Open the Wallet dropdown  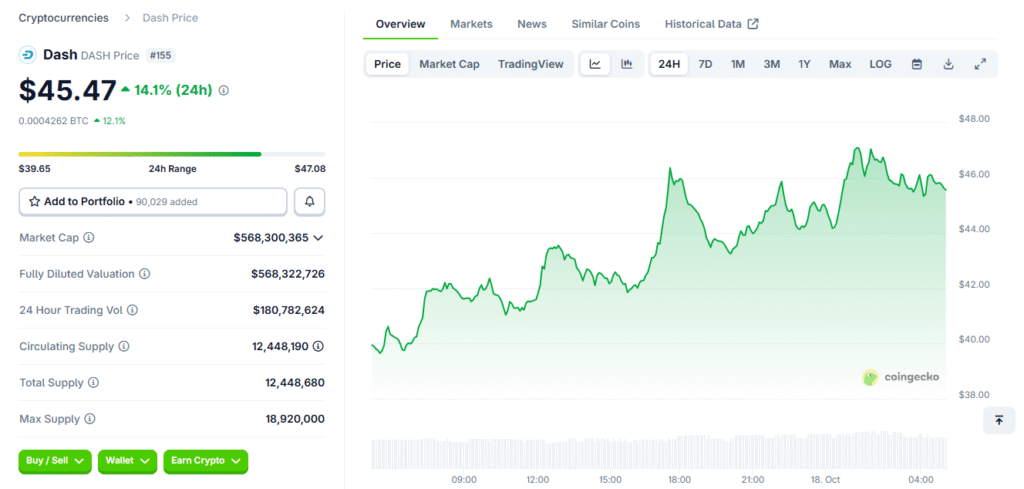tap(127, 461)
